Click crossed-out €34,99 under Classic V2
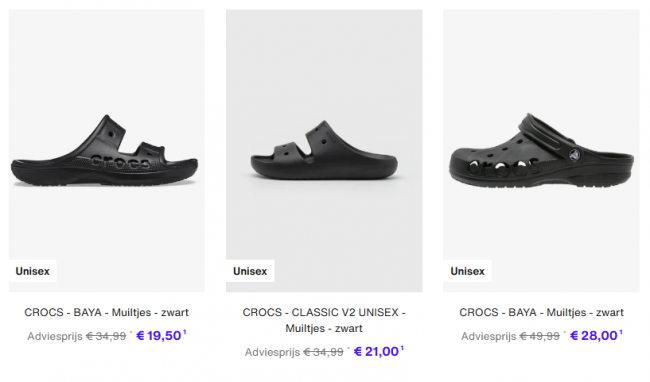This screenshot has height=382, width=650. [x=323, y=352]
